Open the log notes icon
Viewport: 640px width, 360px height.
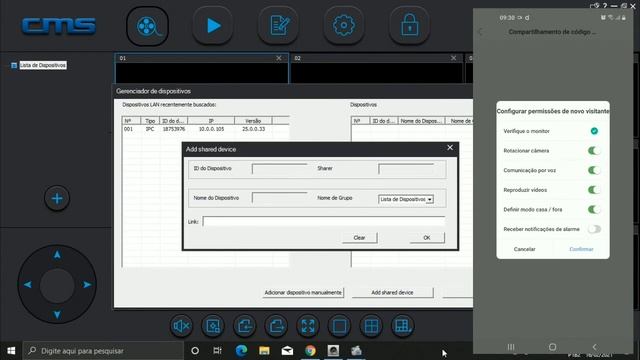[278, 26]
